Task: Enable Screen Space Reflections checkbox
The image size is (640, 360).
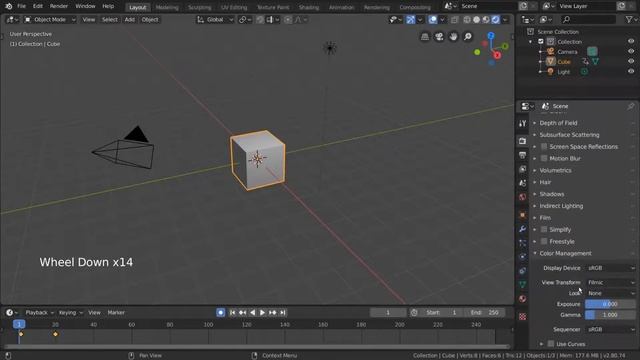Action: pyautogui.click(x=544, y=147)
